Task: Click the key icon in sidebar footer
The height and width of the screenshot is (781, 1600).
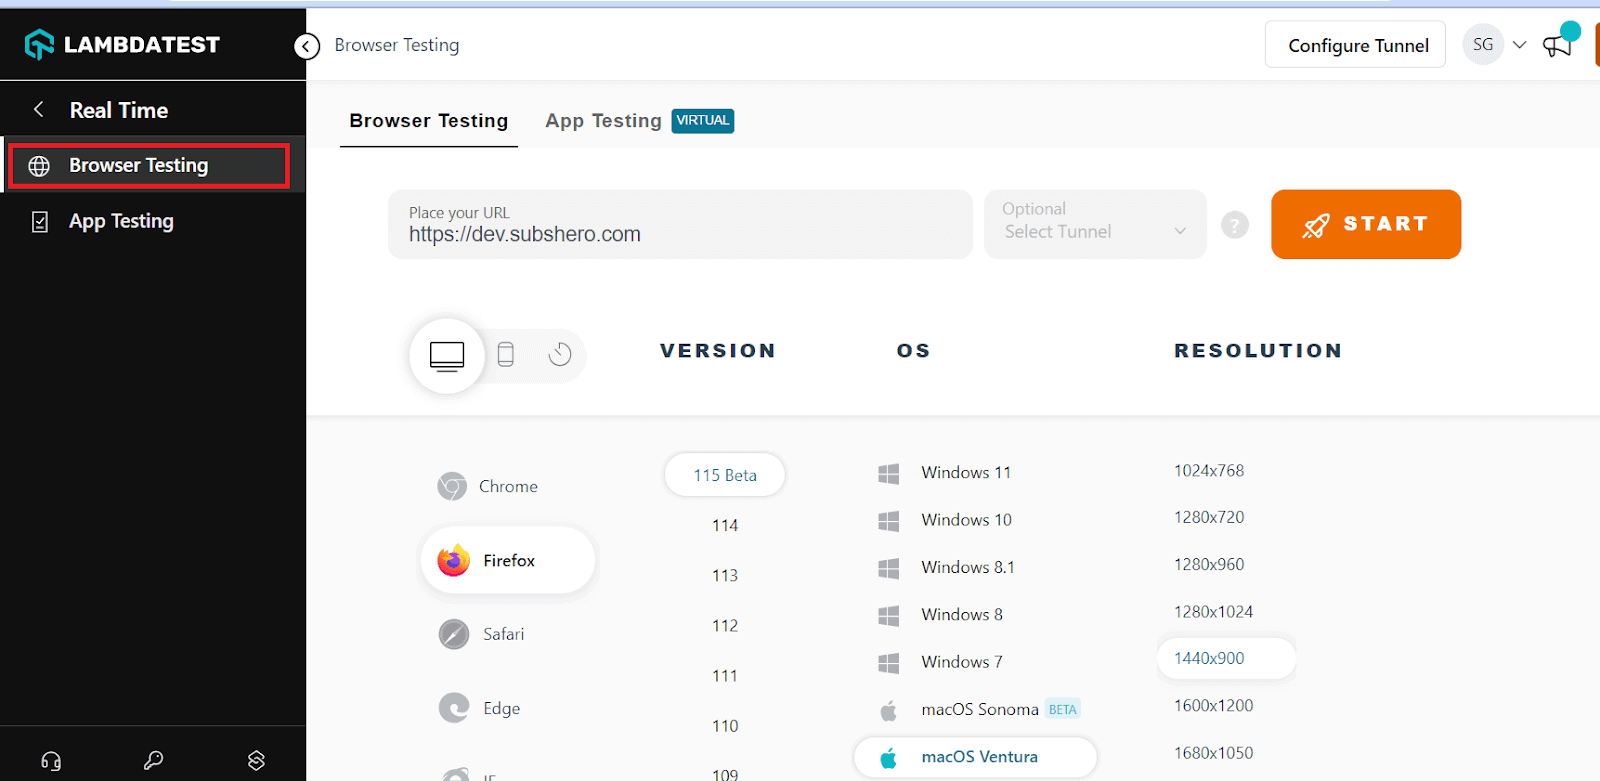Action: pyautogui.click(x=153, y=760)
